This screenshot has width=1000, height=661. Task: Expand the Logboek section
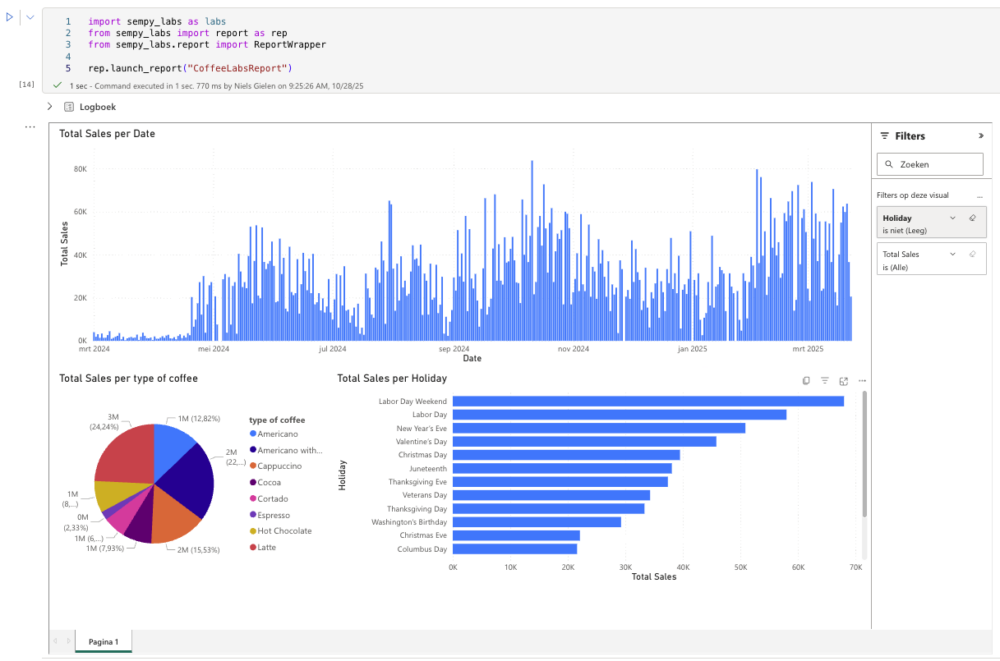point(50,106)
